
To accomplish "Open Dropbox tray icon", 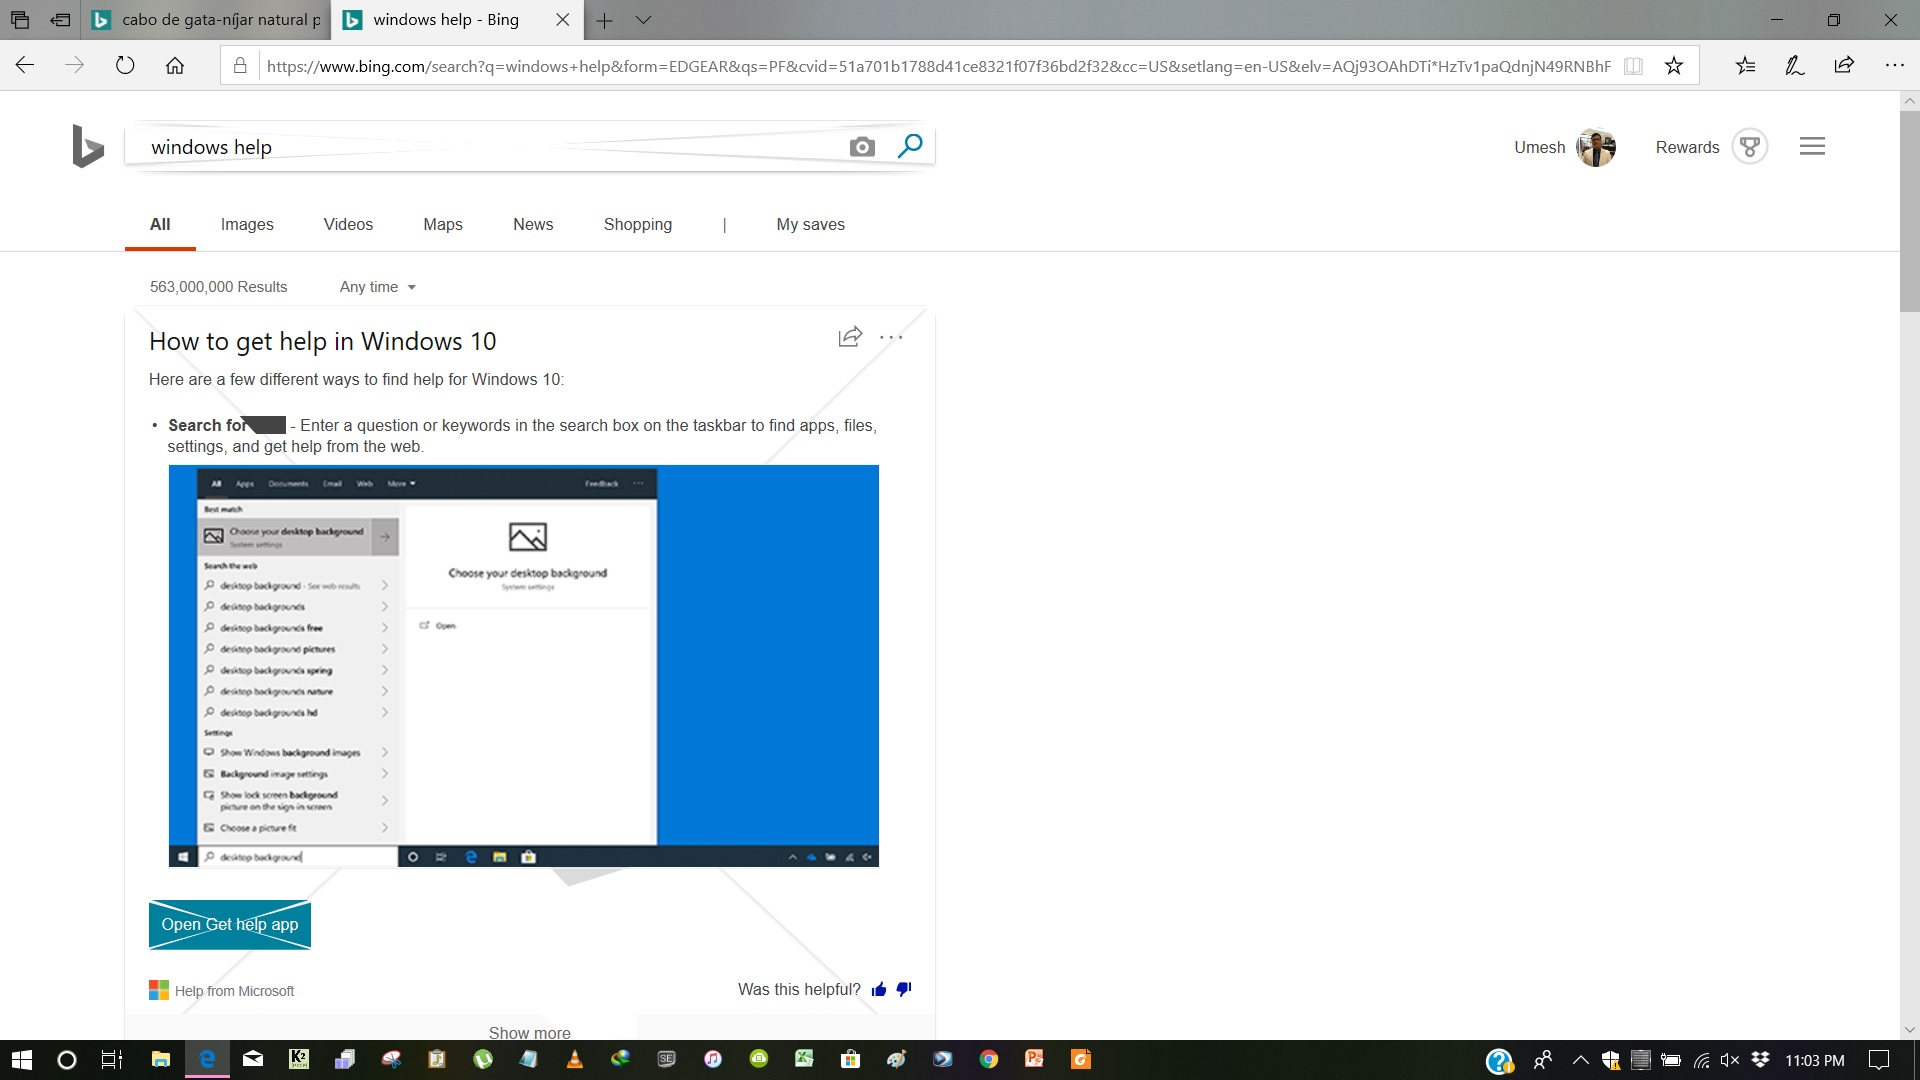I will click(x=1760, y=1060).
